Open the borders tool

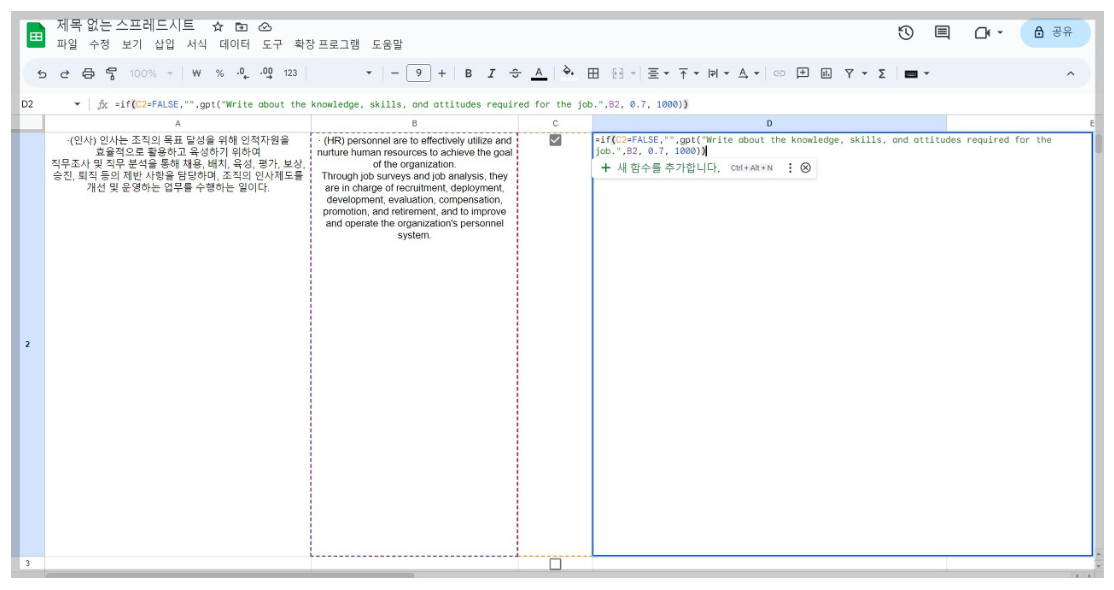pos(593,73)
